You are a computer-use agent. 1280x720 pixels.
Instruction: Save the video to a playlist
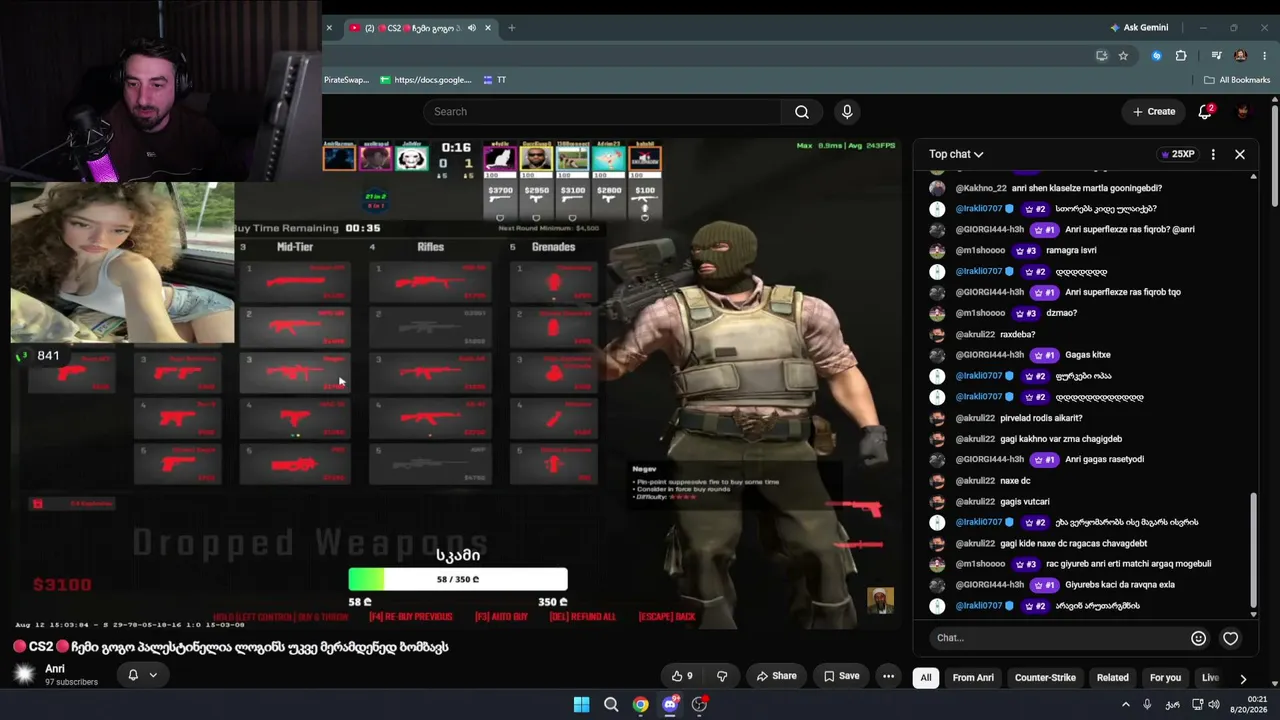click(x=841, y=676)
